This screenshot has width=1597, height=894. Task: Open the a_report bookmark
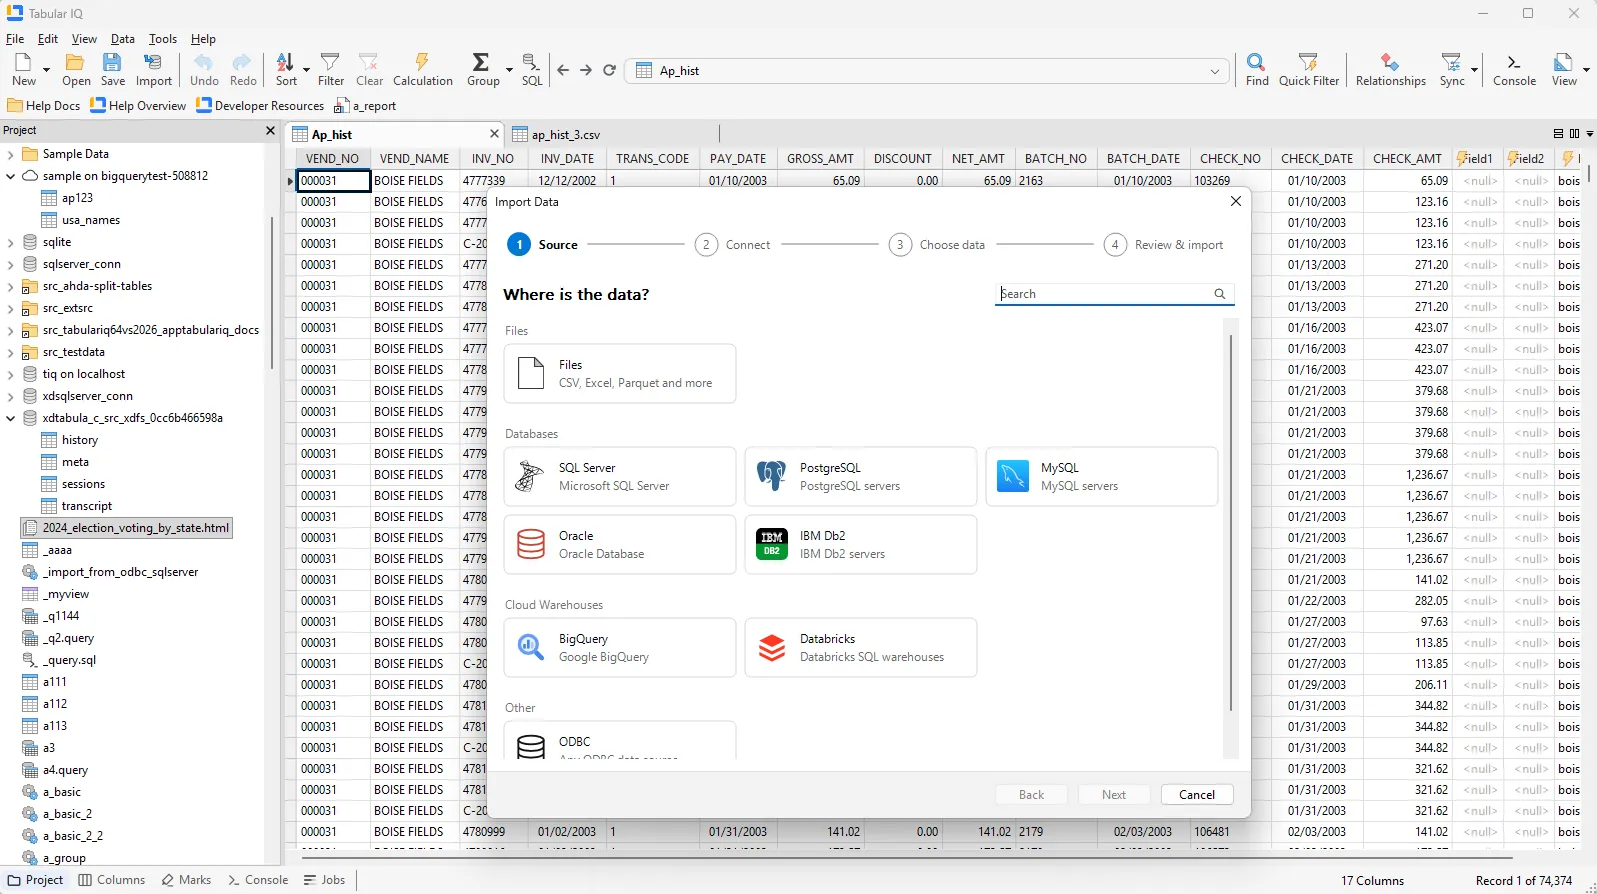[x=365, y=106]
